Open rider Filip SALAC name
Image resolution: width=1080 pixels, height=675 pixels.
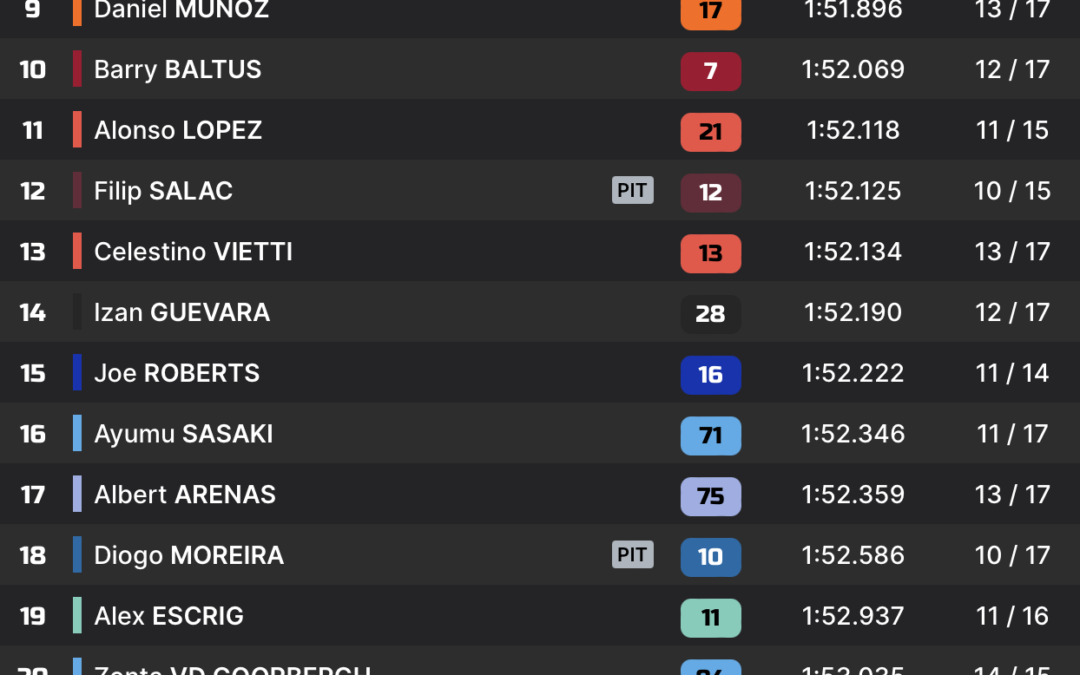pos(163,191)
